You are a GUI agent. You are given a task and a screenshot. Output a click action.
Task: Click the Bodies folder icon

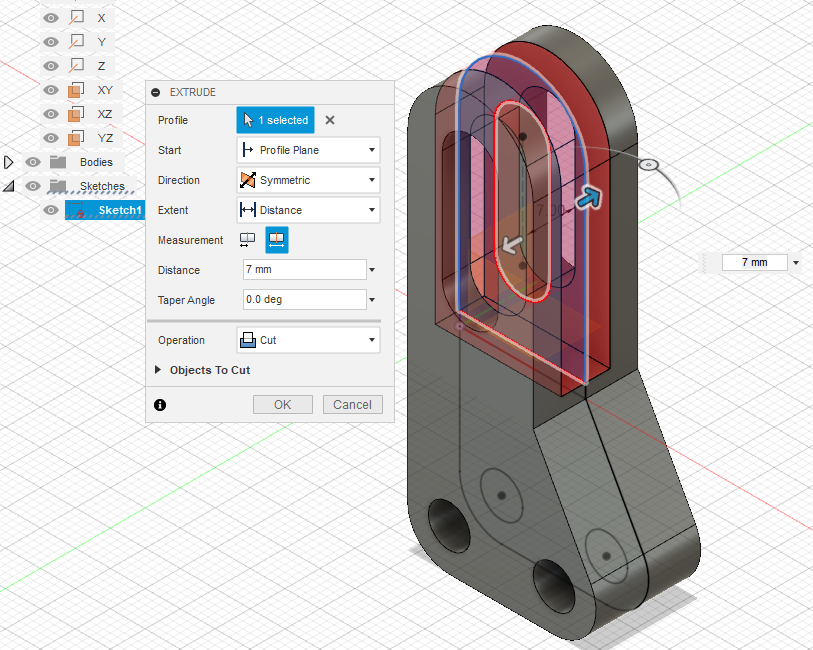[x=58, y=162]
